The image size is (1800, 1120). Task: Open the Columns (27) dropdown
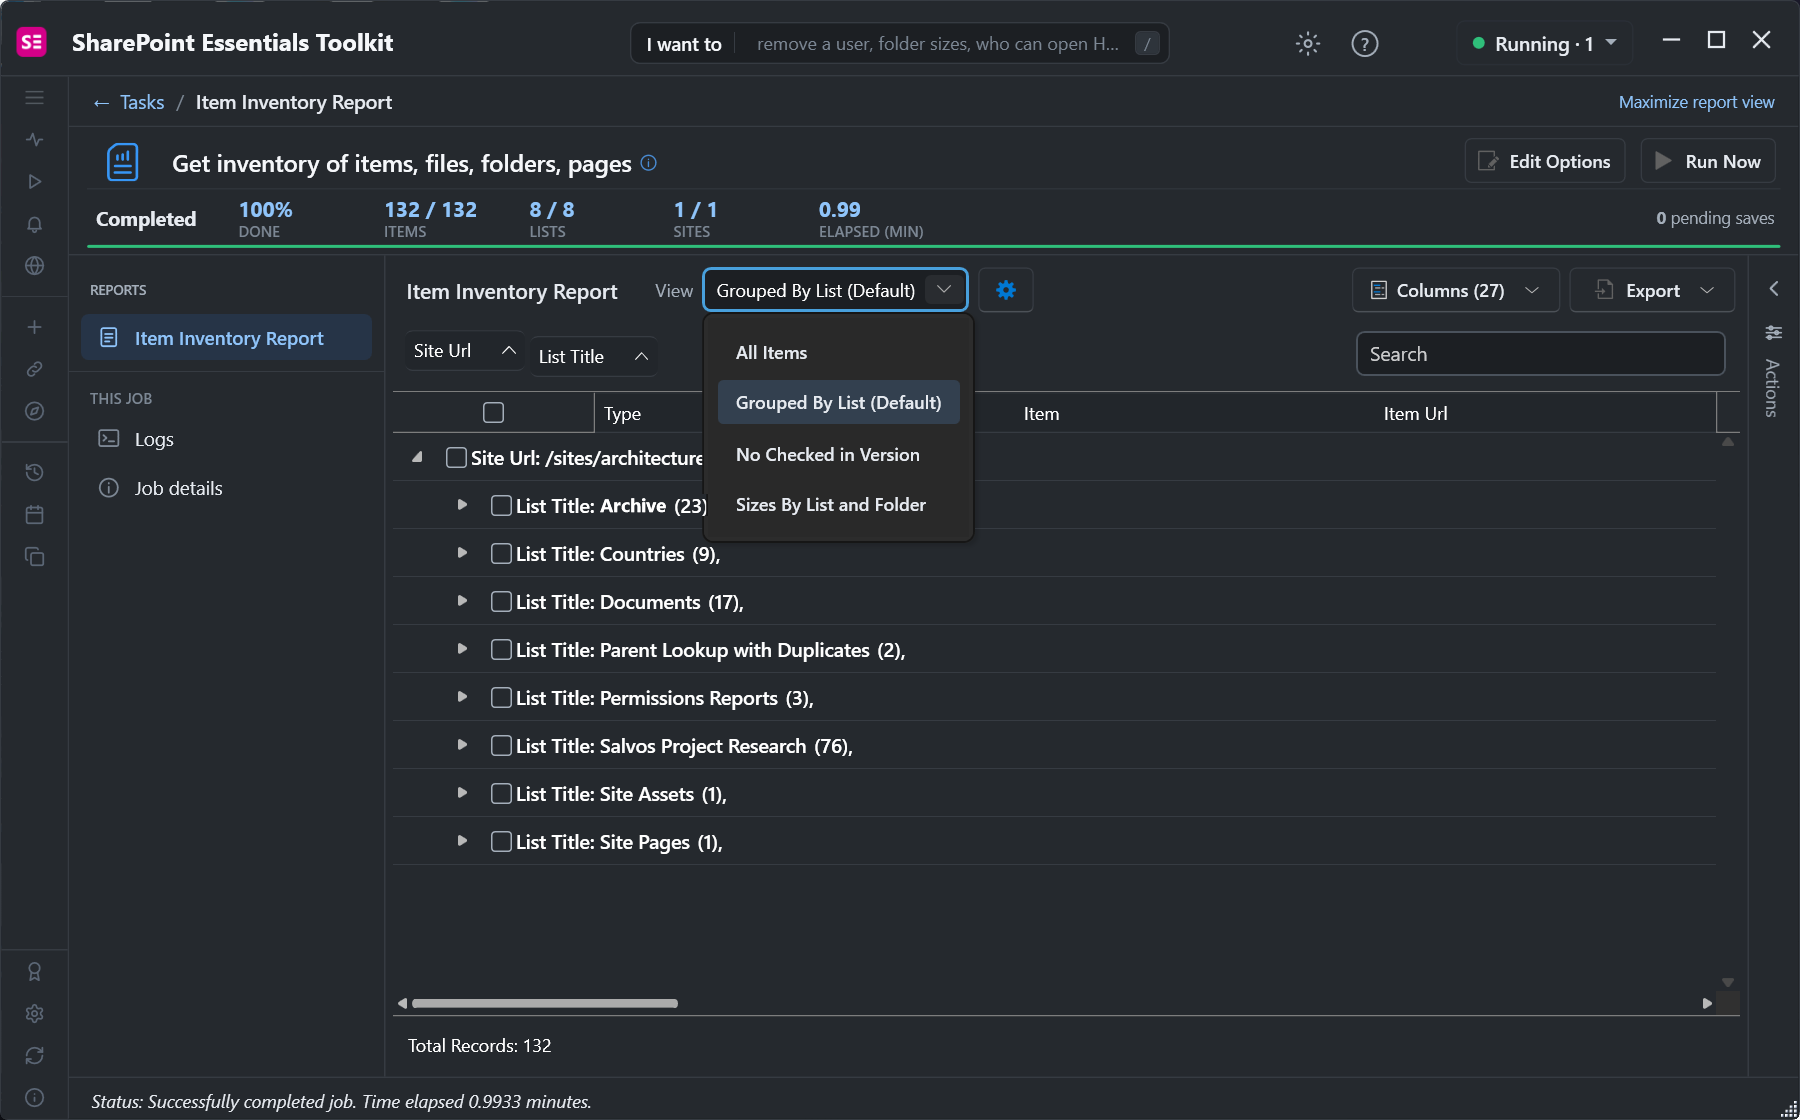pos(1455,290)
